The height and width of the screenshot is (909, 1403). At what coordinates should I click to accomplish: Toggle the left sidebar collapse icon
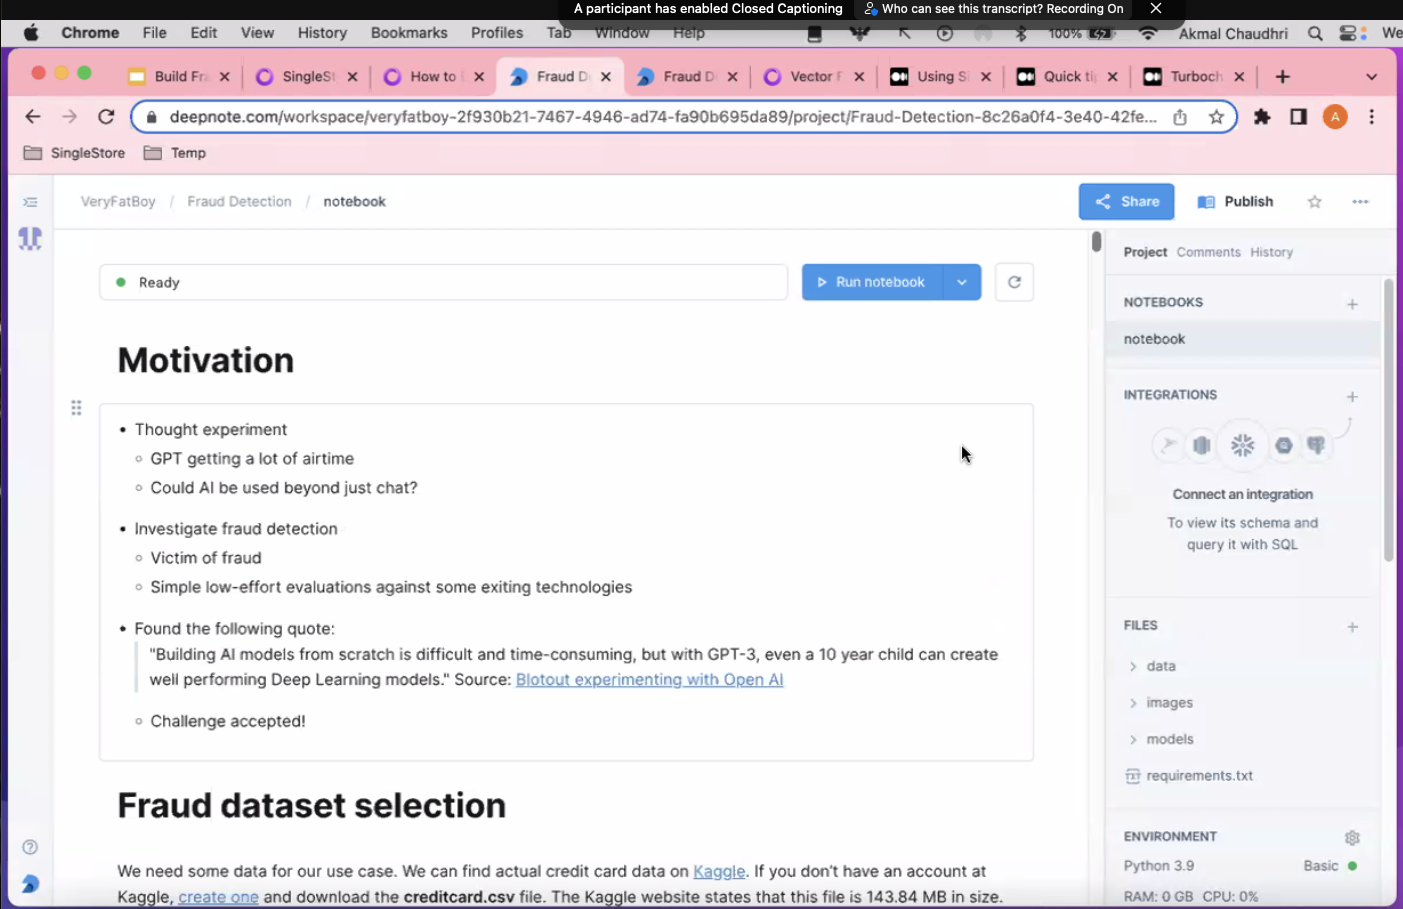30,202
